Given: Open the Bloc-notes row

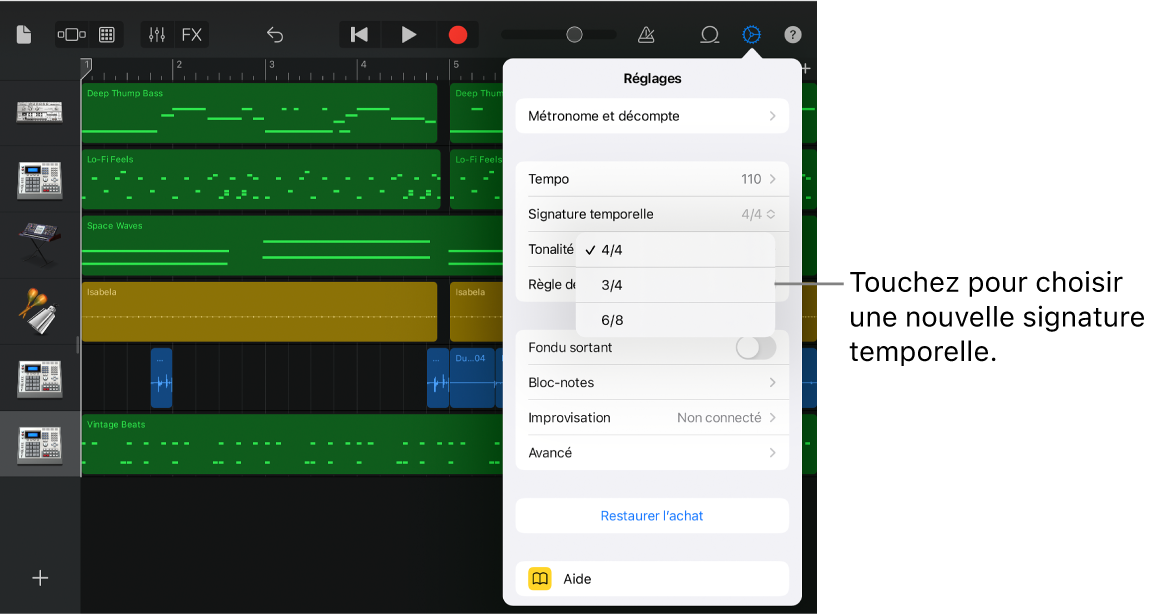Looking at the screenshot, I should [652, 382].
